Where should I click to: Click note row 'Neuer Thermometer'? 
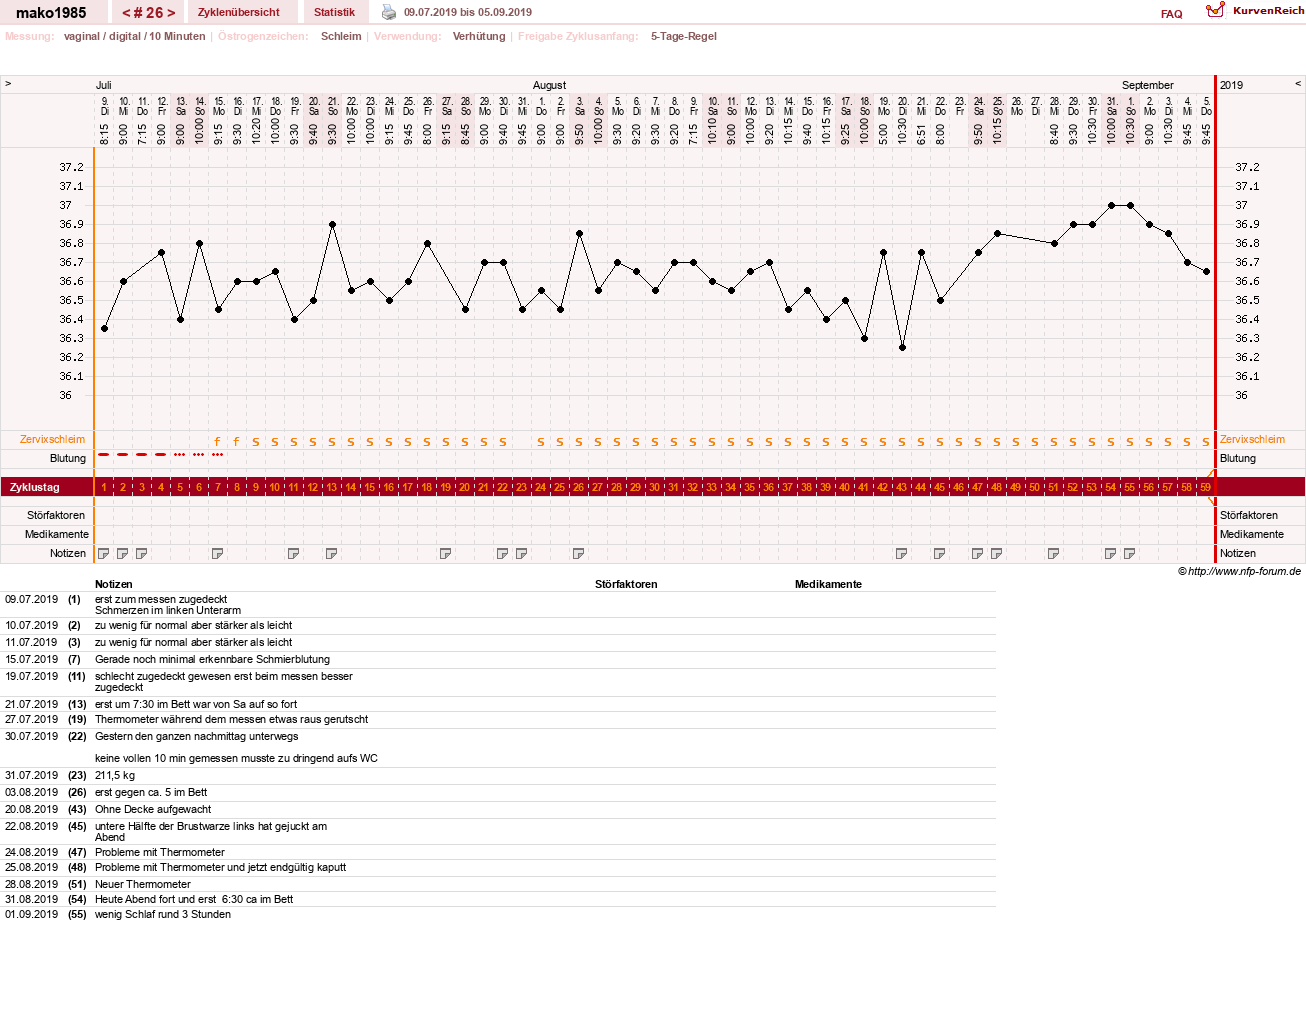[143, 884]
